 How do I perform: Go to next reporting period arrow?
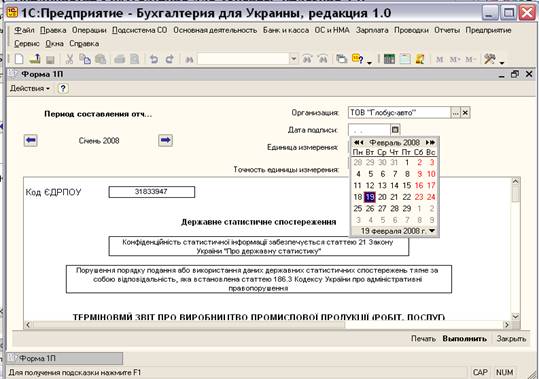point(165,140)
